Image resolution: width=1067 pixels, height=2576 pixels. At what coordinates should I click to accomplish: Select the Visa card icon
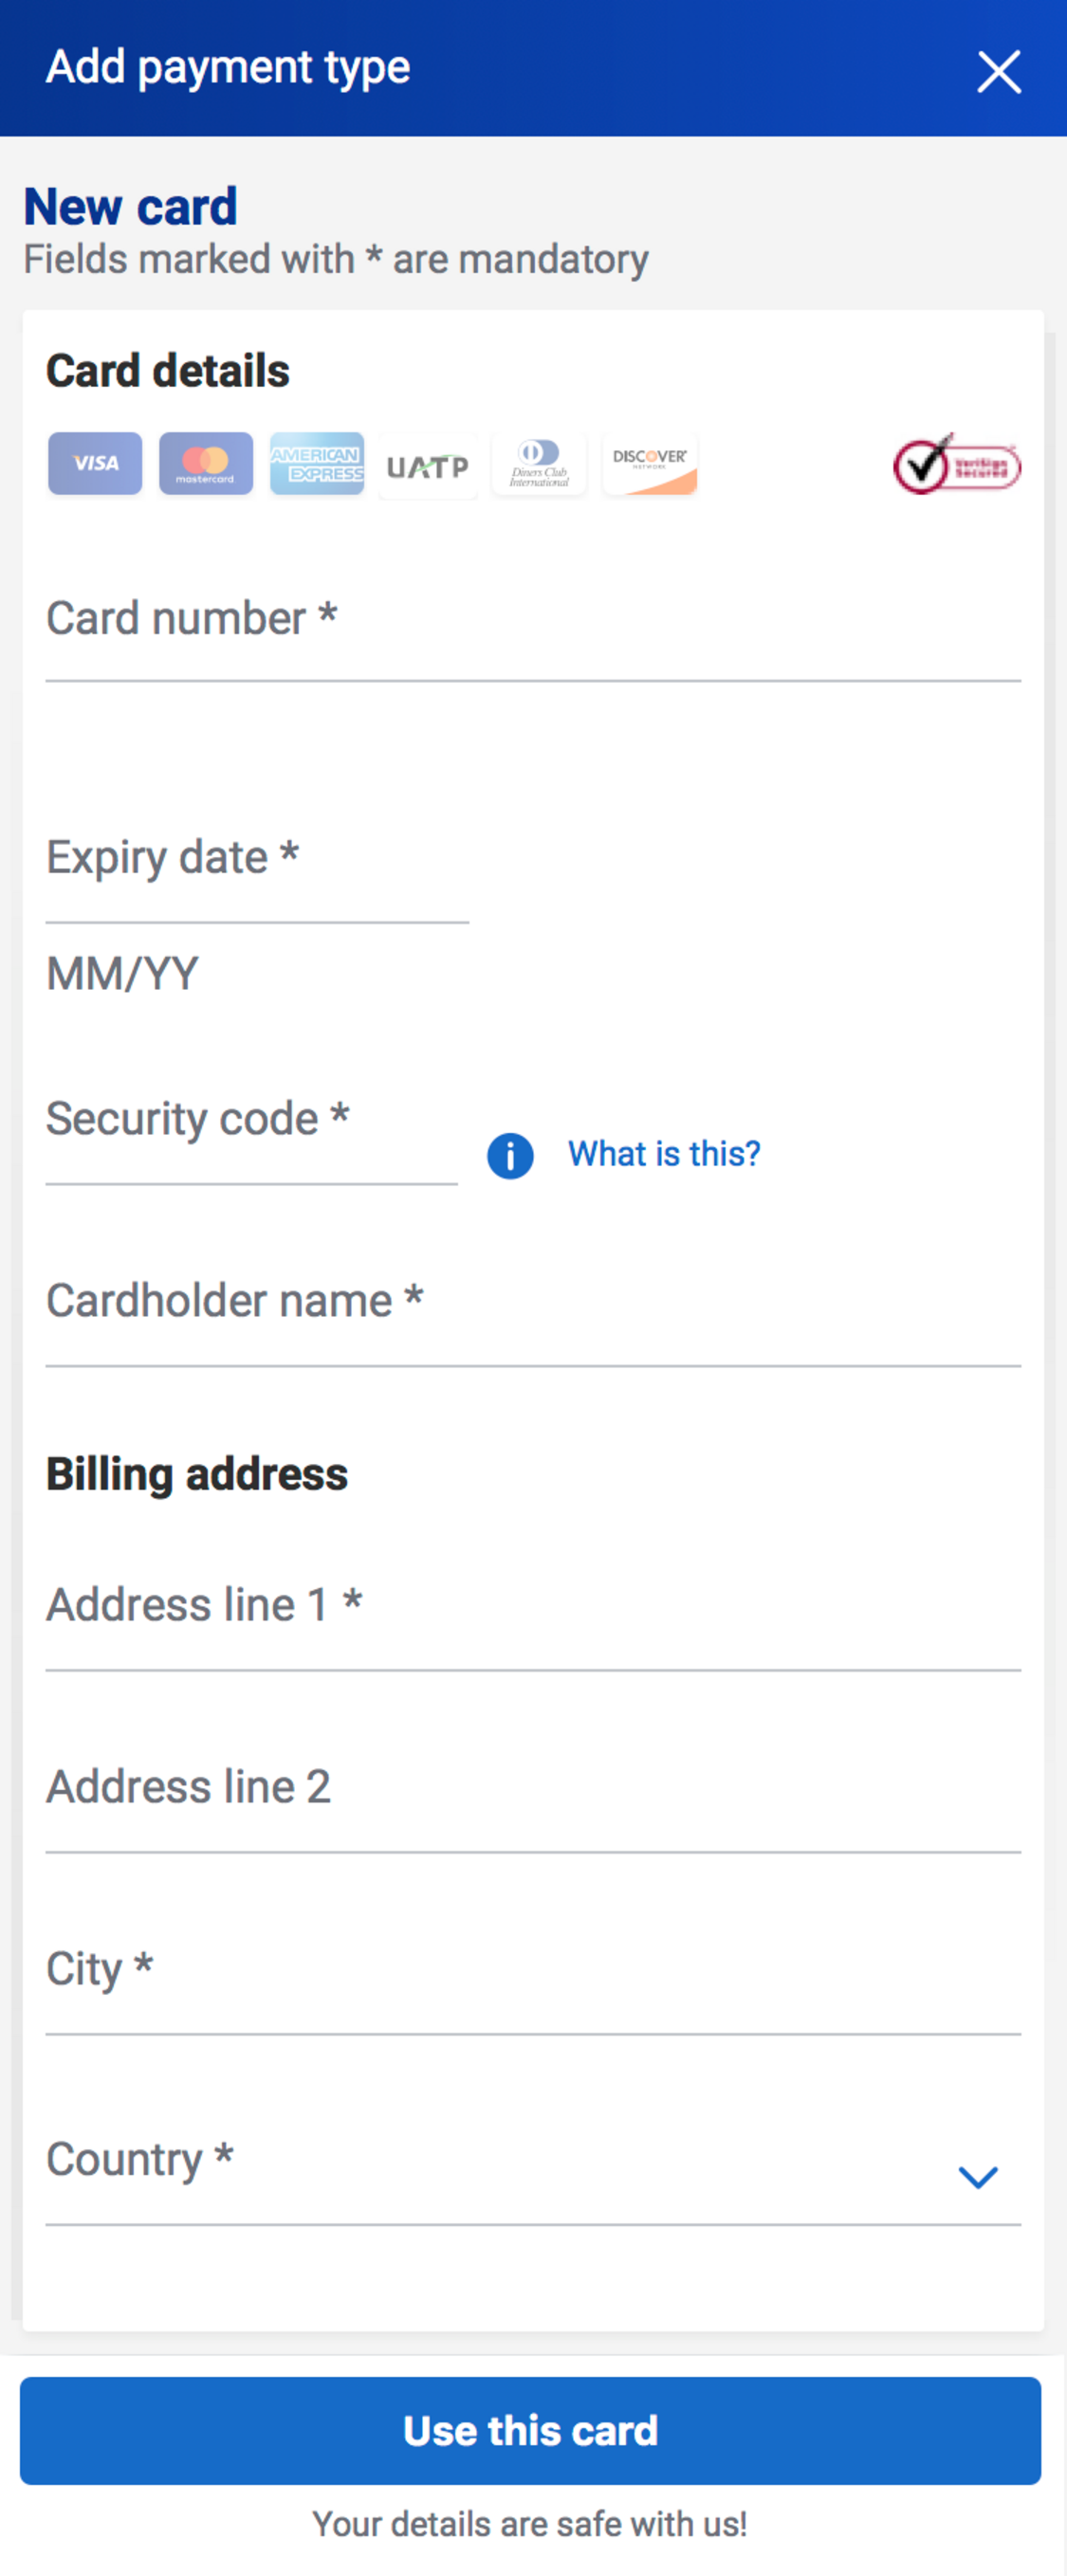[93, 463]
